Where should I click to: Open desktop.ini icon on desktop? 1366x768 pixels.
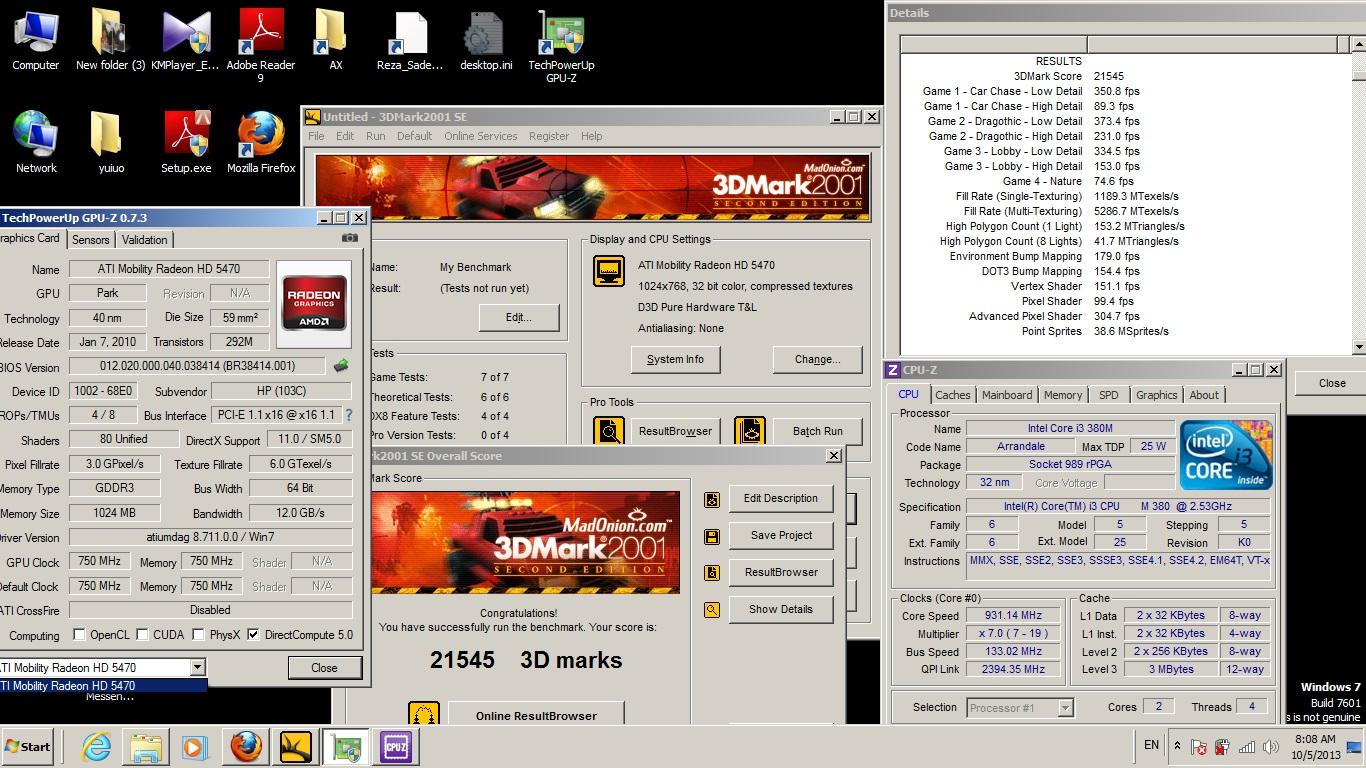tap(486, 40)
